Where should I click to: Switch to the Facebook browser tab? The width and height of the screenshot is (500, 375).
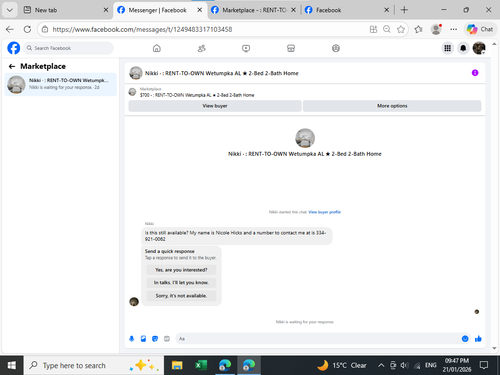(x=347, y=10)
